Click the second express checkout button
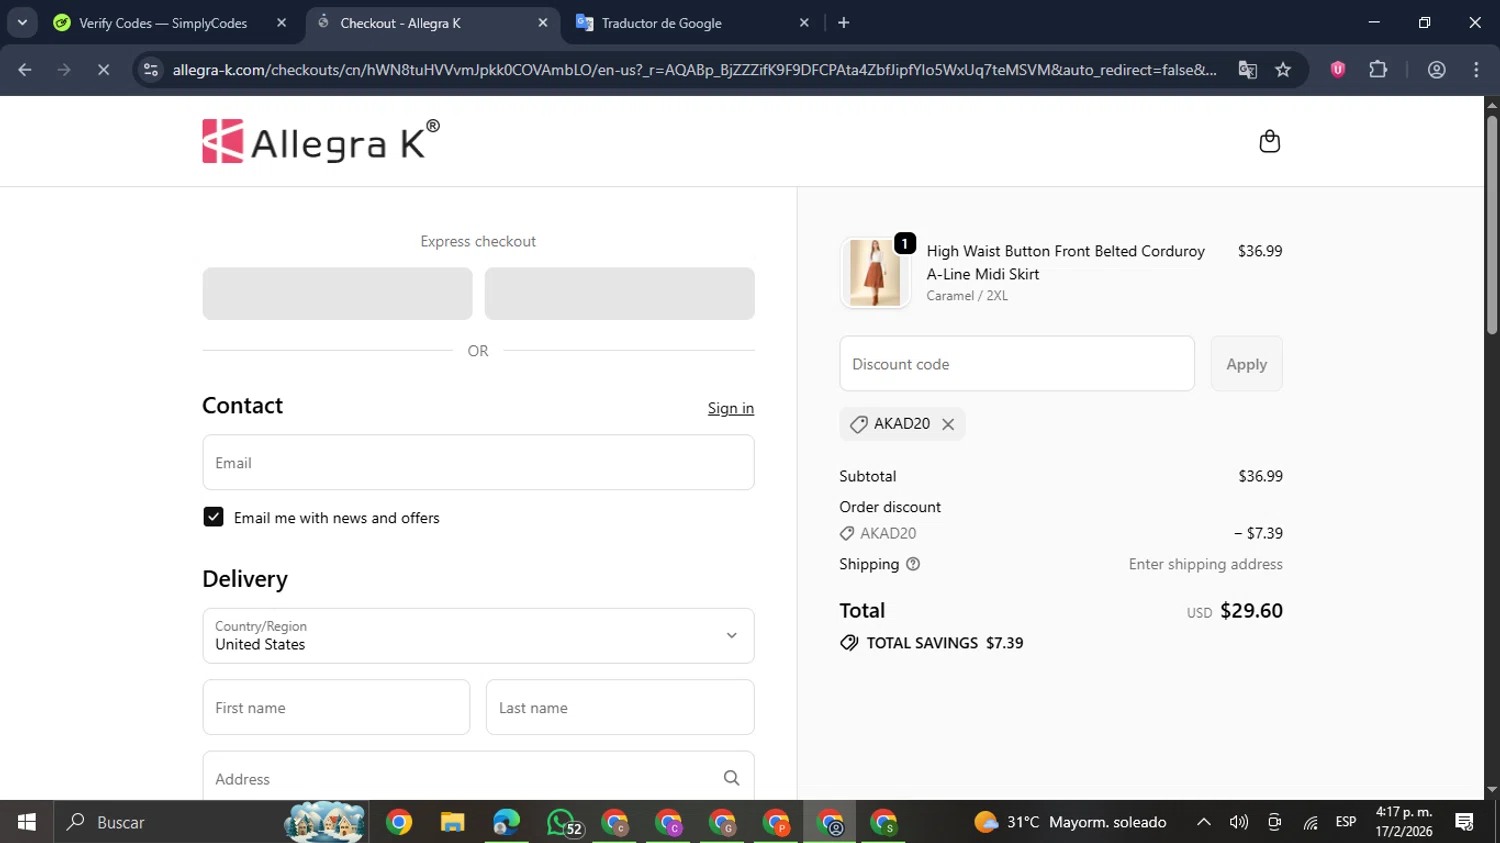This screenshot has width=1500, height=843. pyautogui.click(x=619, y=294)
